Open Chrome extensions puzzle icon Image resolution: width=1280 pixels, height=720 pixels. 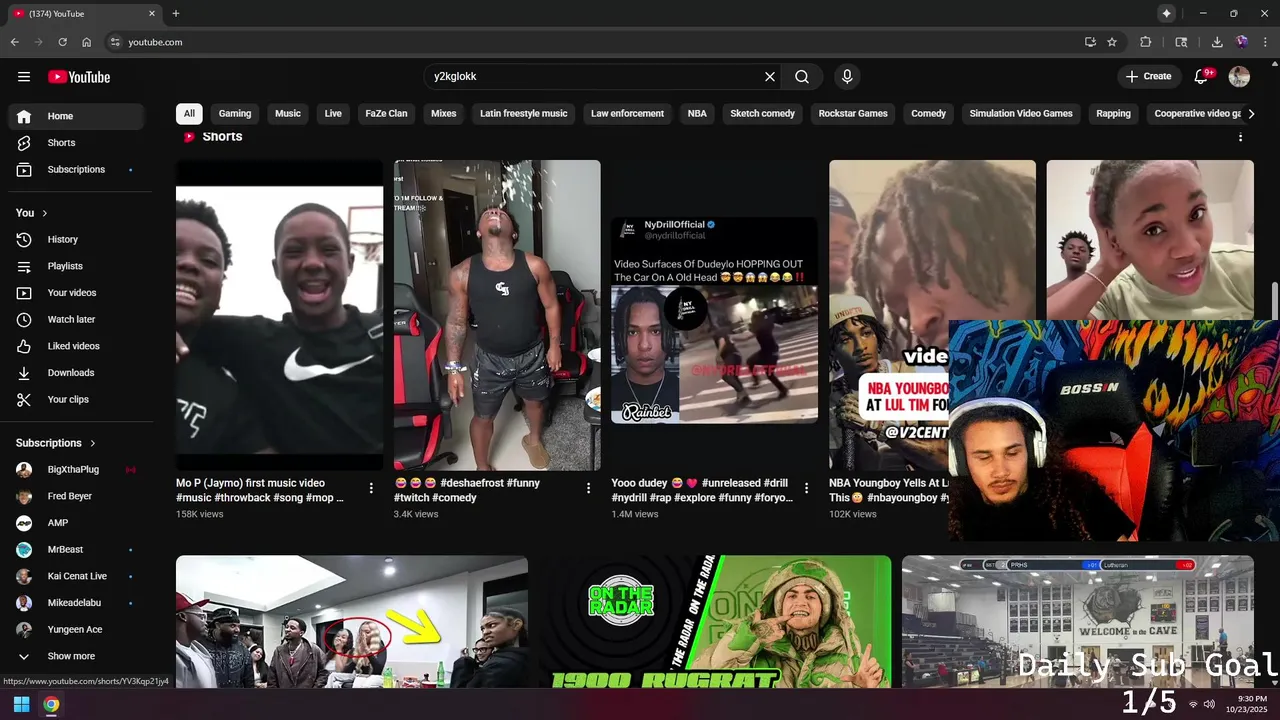pyautogui.click(x=1146, y=42)
